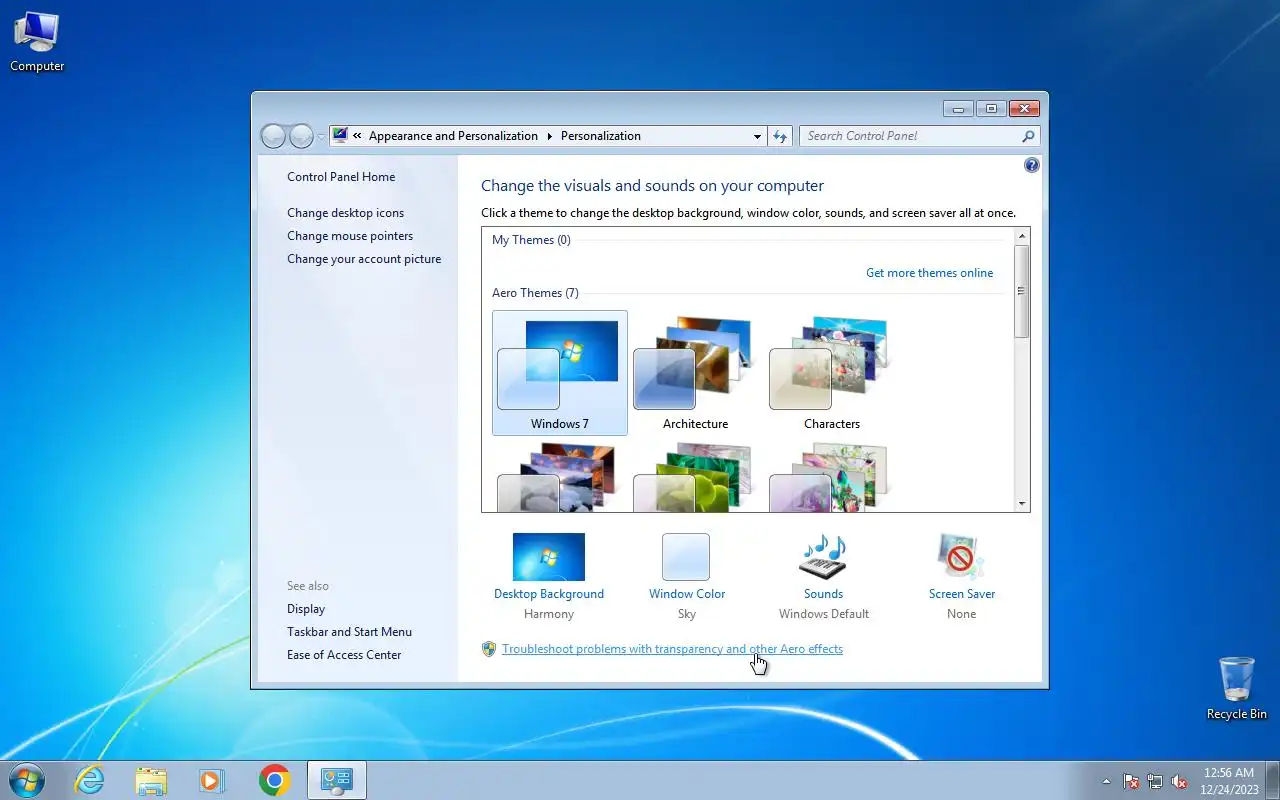The height and width of the screenshot is (800, 1280).
Task: Launch Windows Media Player from taskbar
Action: pyautogui.click(x=212, y=780)
